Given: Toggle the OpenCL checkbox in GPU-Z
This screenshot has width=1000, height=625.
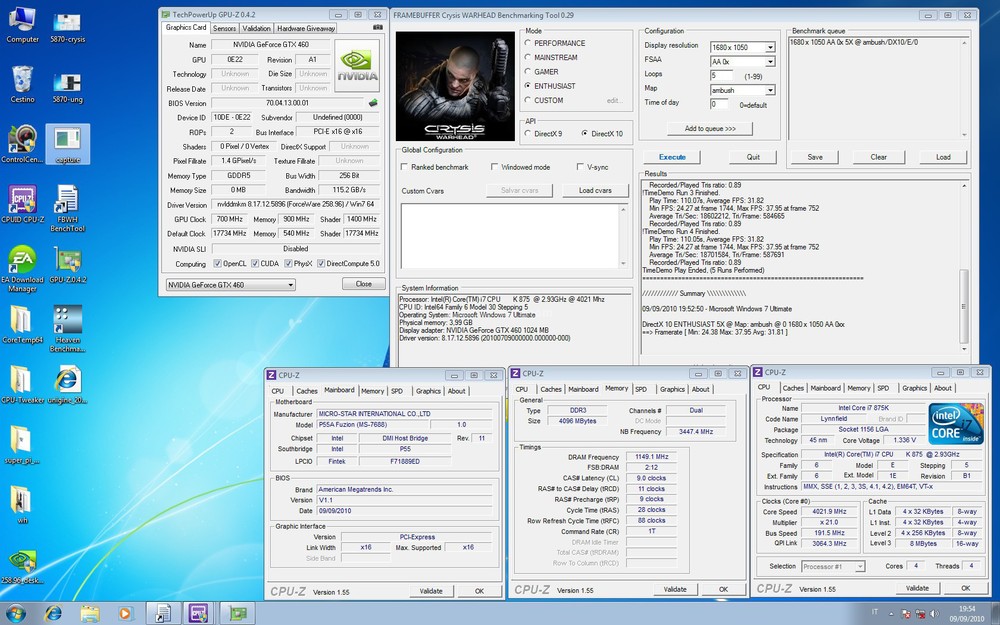Looking at the screenshot, I should click(x=218, y=263).
